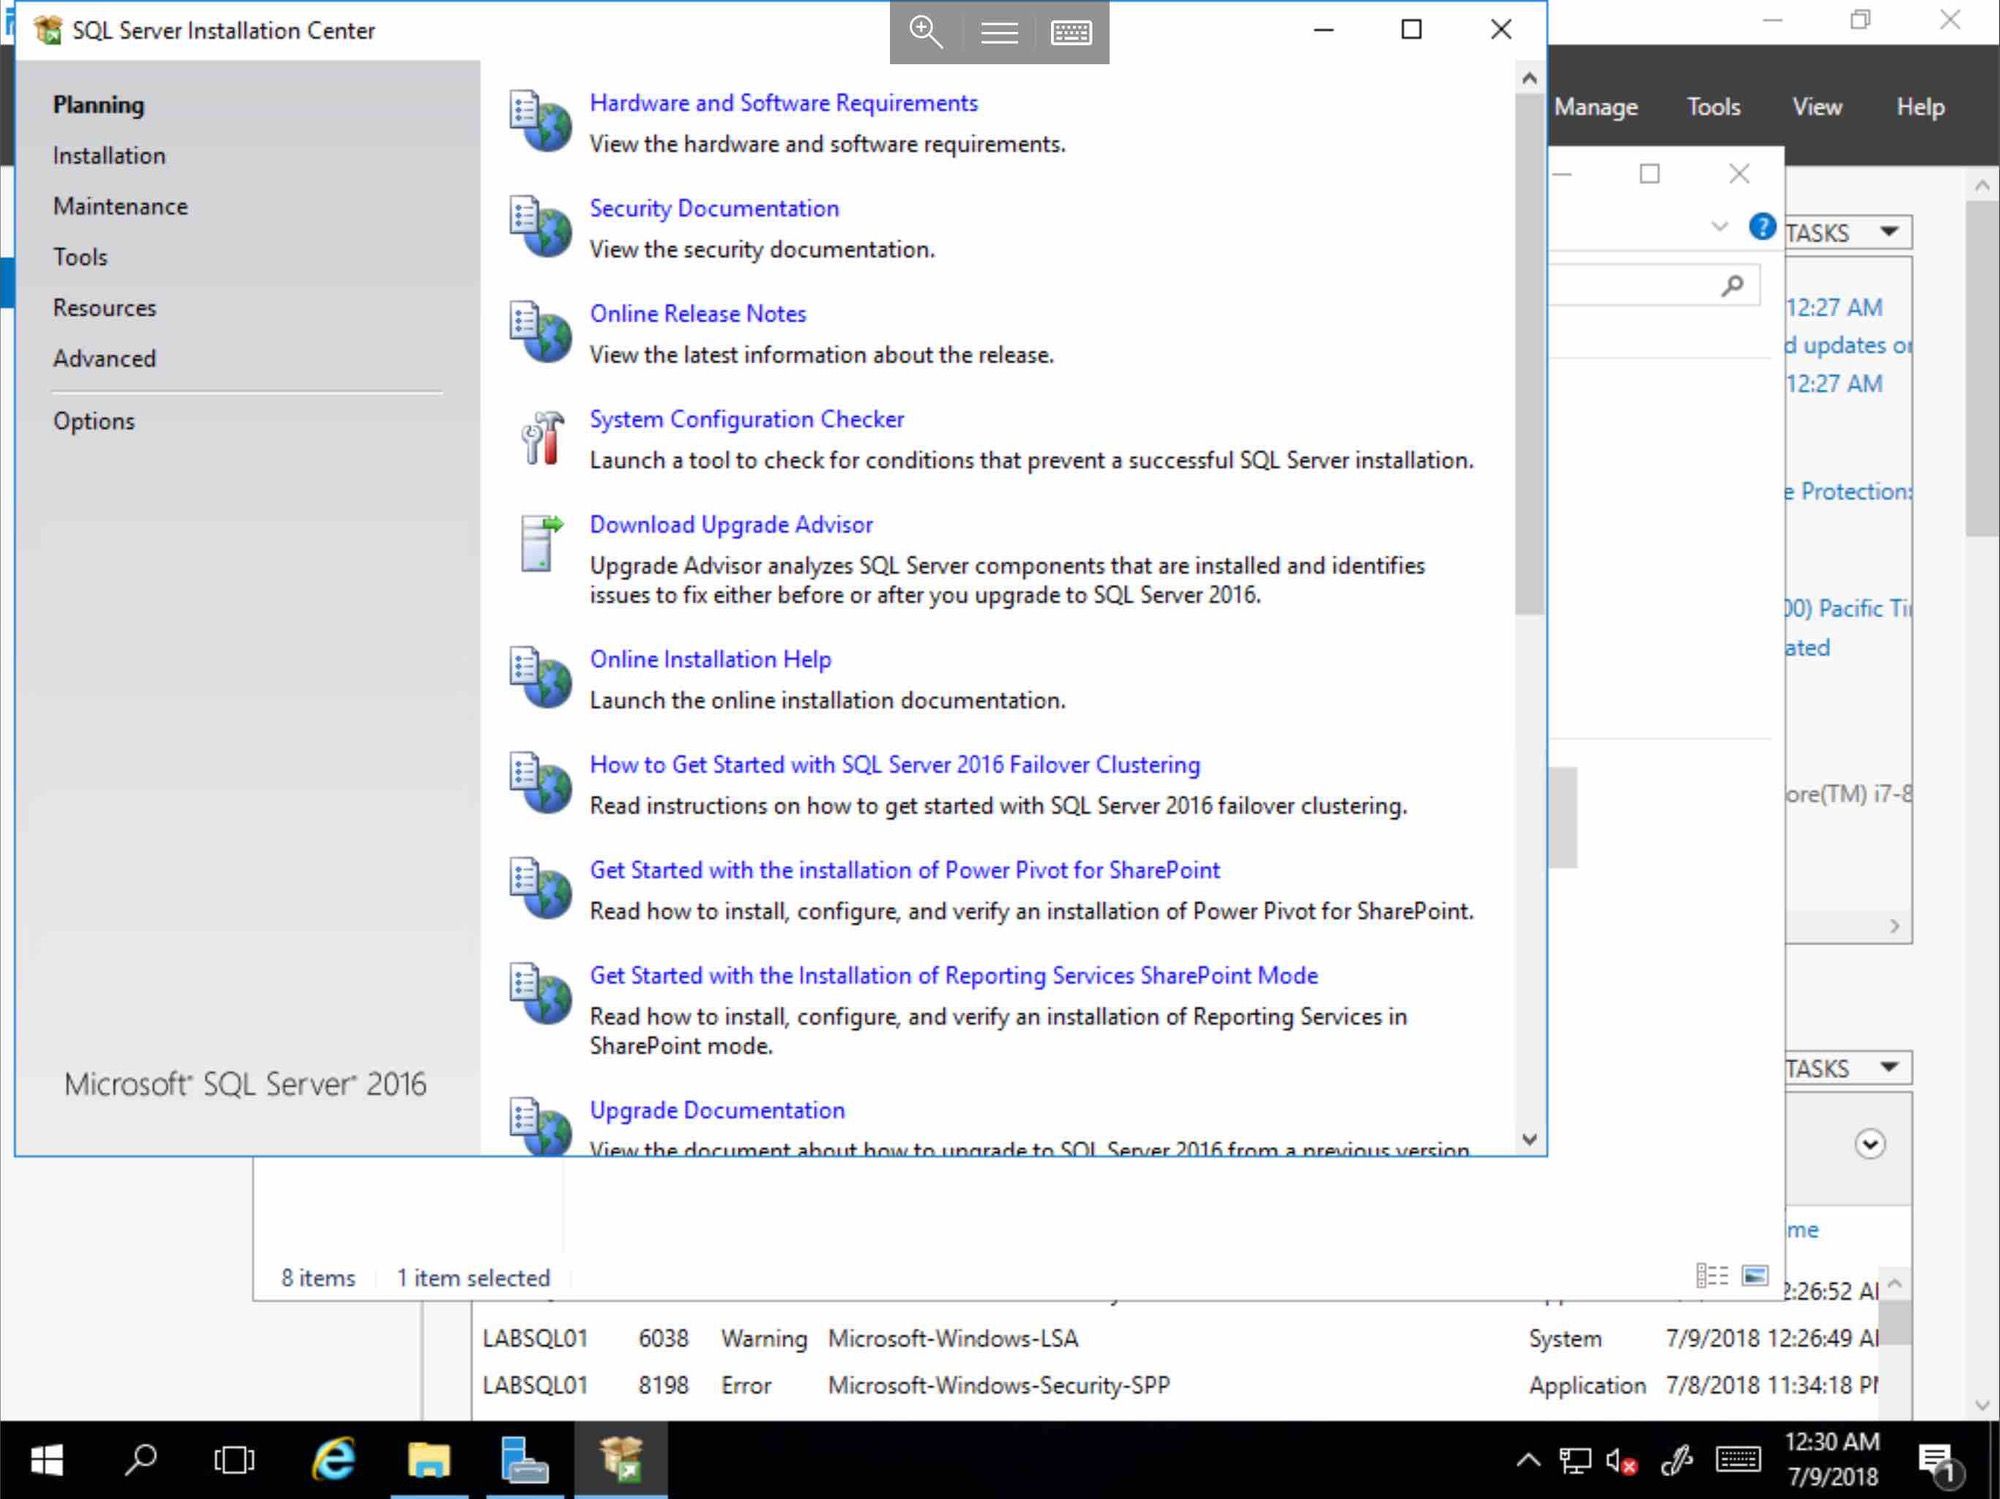Select the Tools category in the left pane
The width and height of the screenshot is (2000, 1499).
[80, 257]
